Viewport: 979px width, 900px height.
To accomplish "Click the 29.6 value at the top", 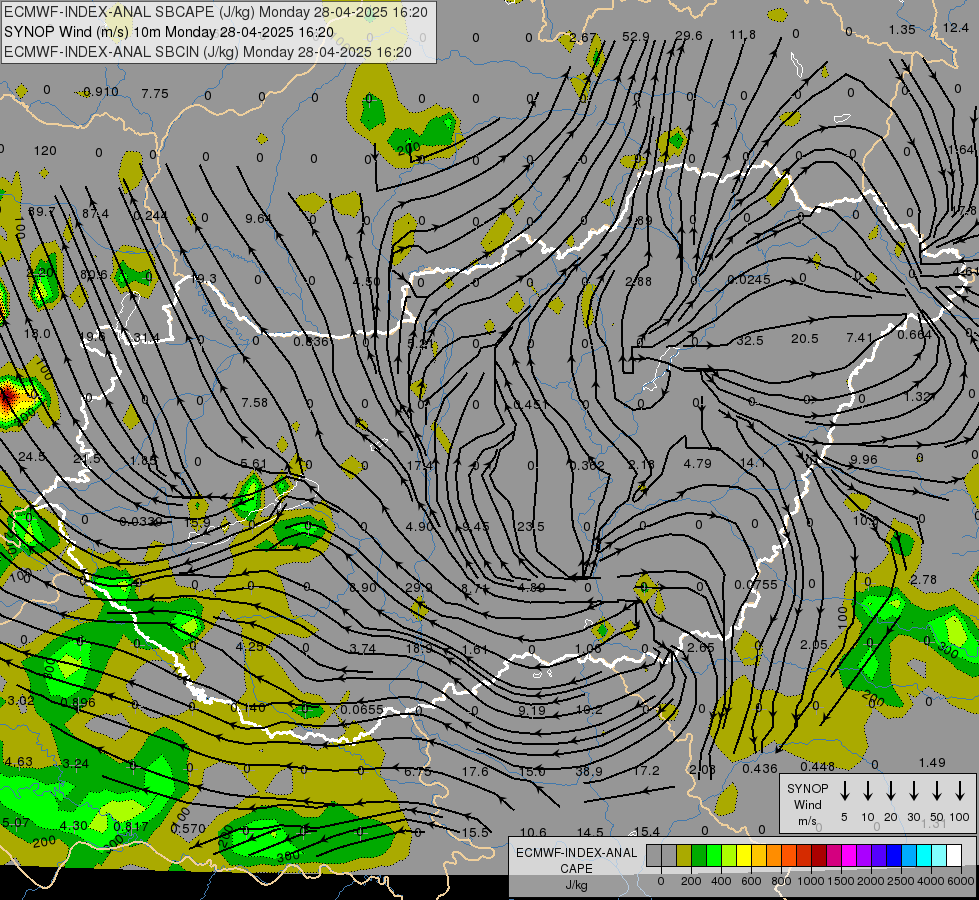I will (x=689, y=36).
